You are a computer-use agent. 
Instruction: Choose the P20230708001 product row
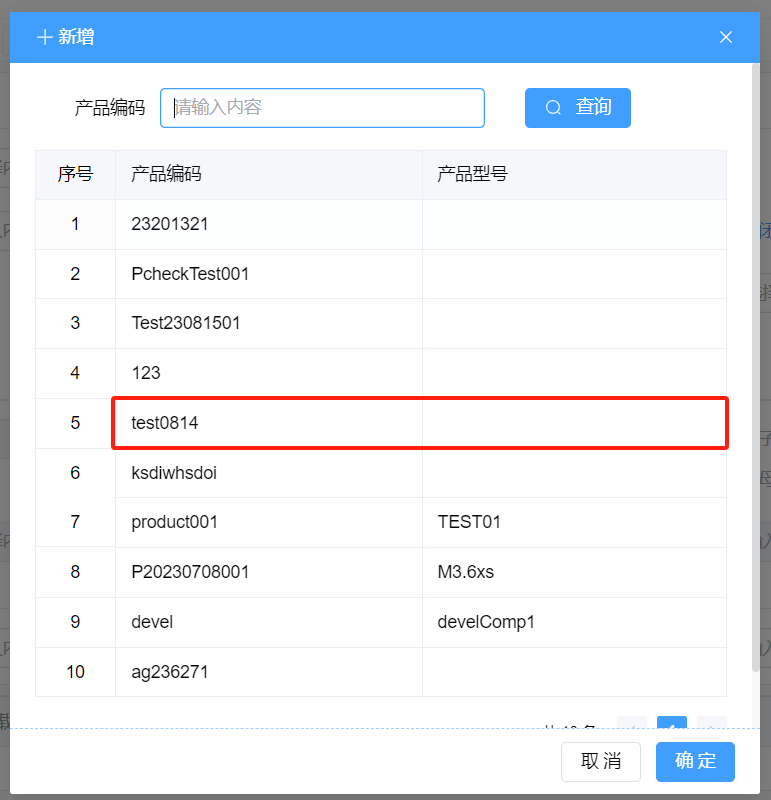190,572
